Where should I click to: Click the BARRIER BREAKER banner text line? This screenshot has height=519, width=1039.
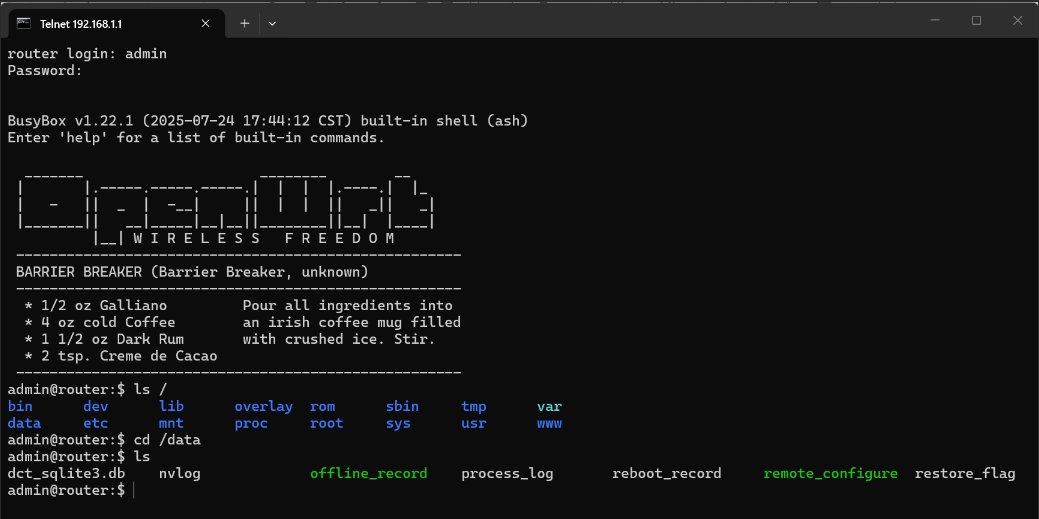coord(192,272)
